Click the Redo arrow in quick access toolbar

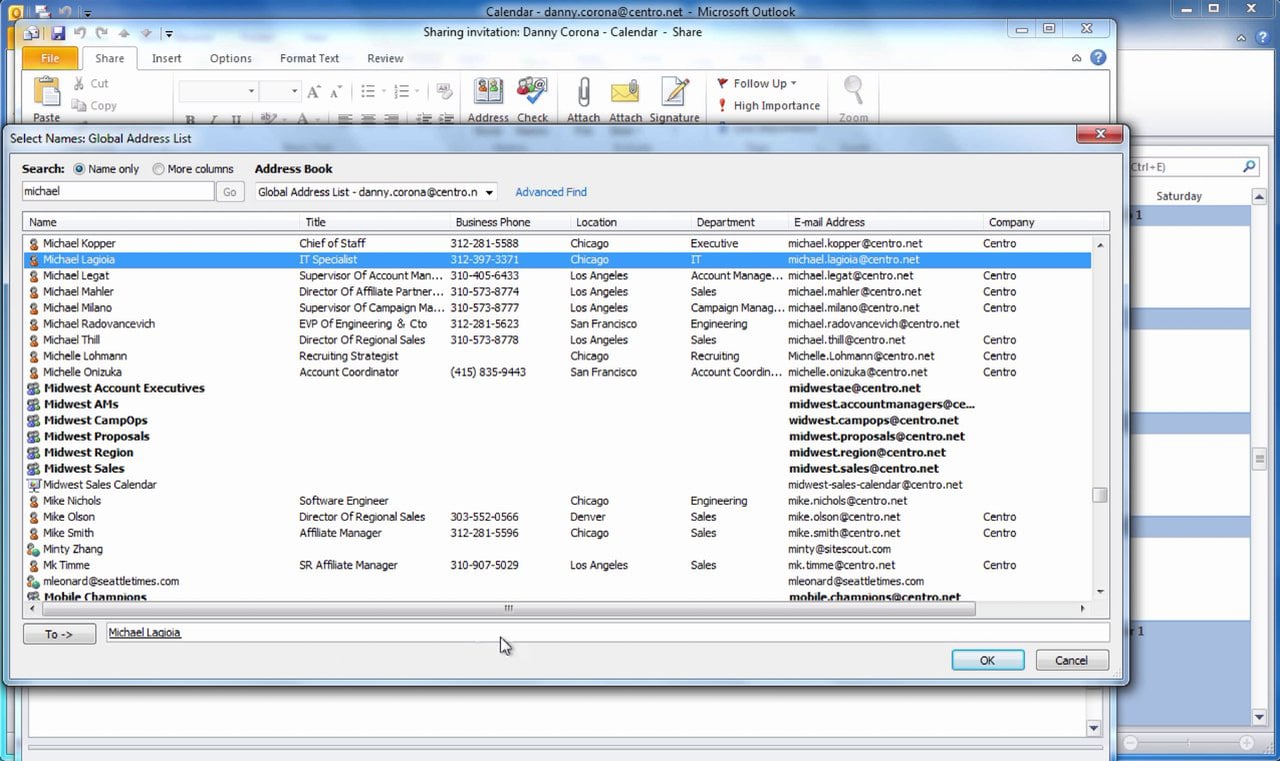(x=101, y=34)
